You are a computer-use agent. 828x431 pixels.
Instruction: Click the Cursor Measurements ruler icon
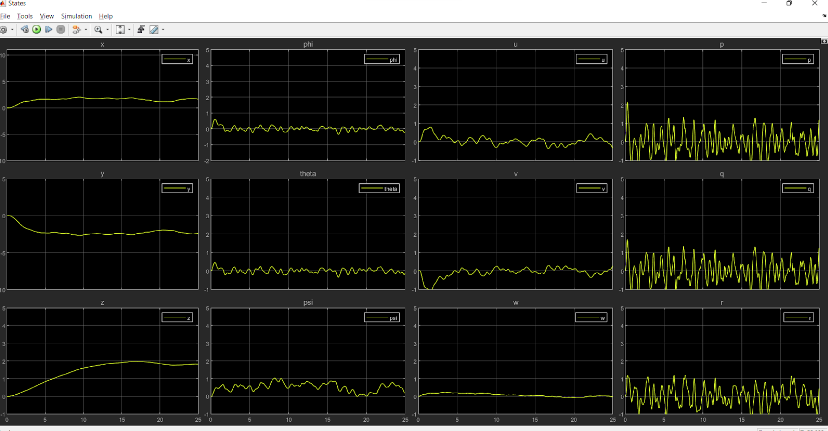tap(154, 30)
